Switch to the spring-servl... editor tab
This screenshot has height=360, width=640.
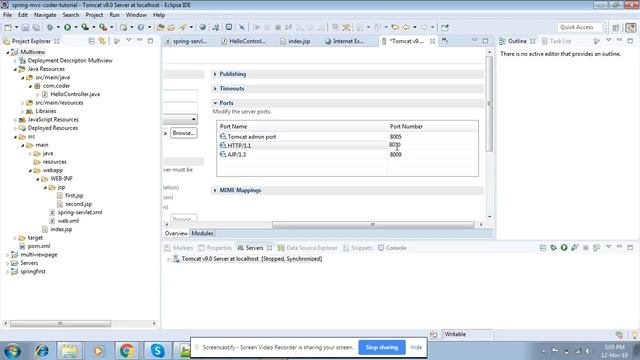point(186,41)
